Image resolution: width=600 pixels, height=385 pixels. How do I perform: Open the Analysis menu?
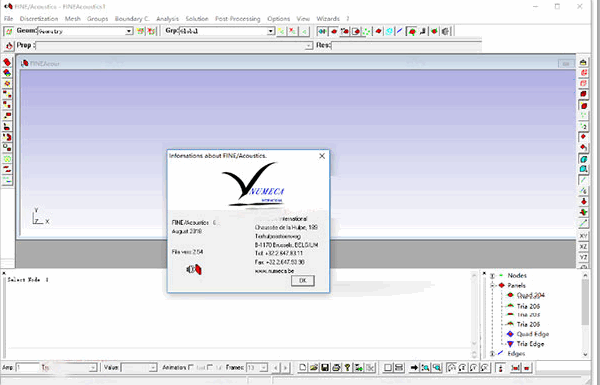coord(167,18)
